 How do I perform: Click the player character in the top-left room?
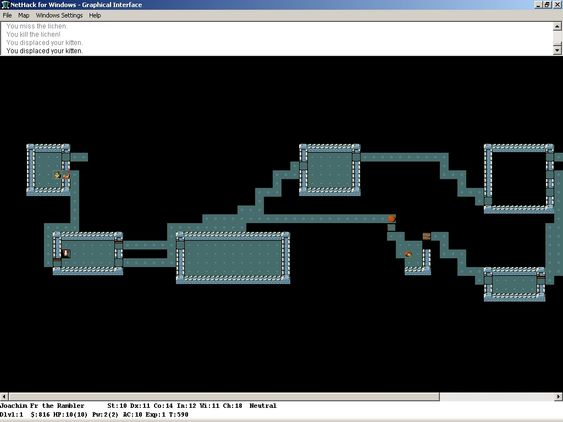point(57,175)
